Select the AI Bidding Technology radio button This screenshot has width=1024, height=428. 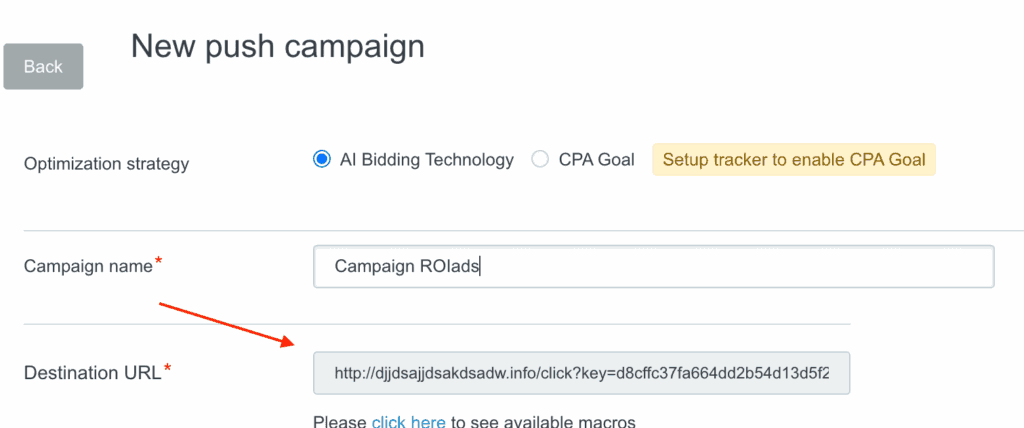(322, 159)
